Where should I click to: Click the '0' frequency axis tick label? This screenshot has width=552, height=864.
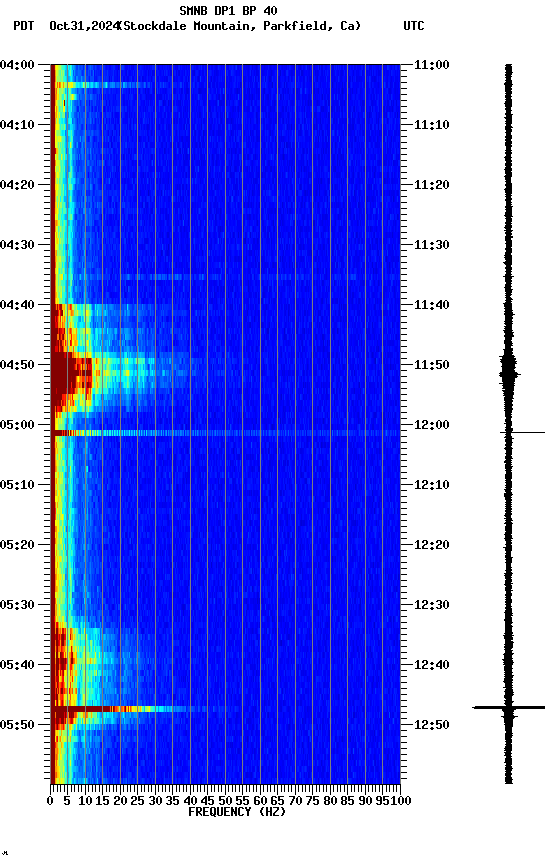point(50,801)
